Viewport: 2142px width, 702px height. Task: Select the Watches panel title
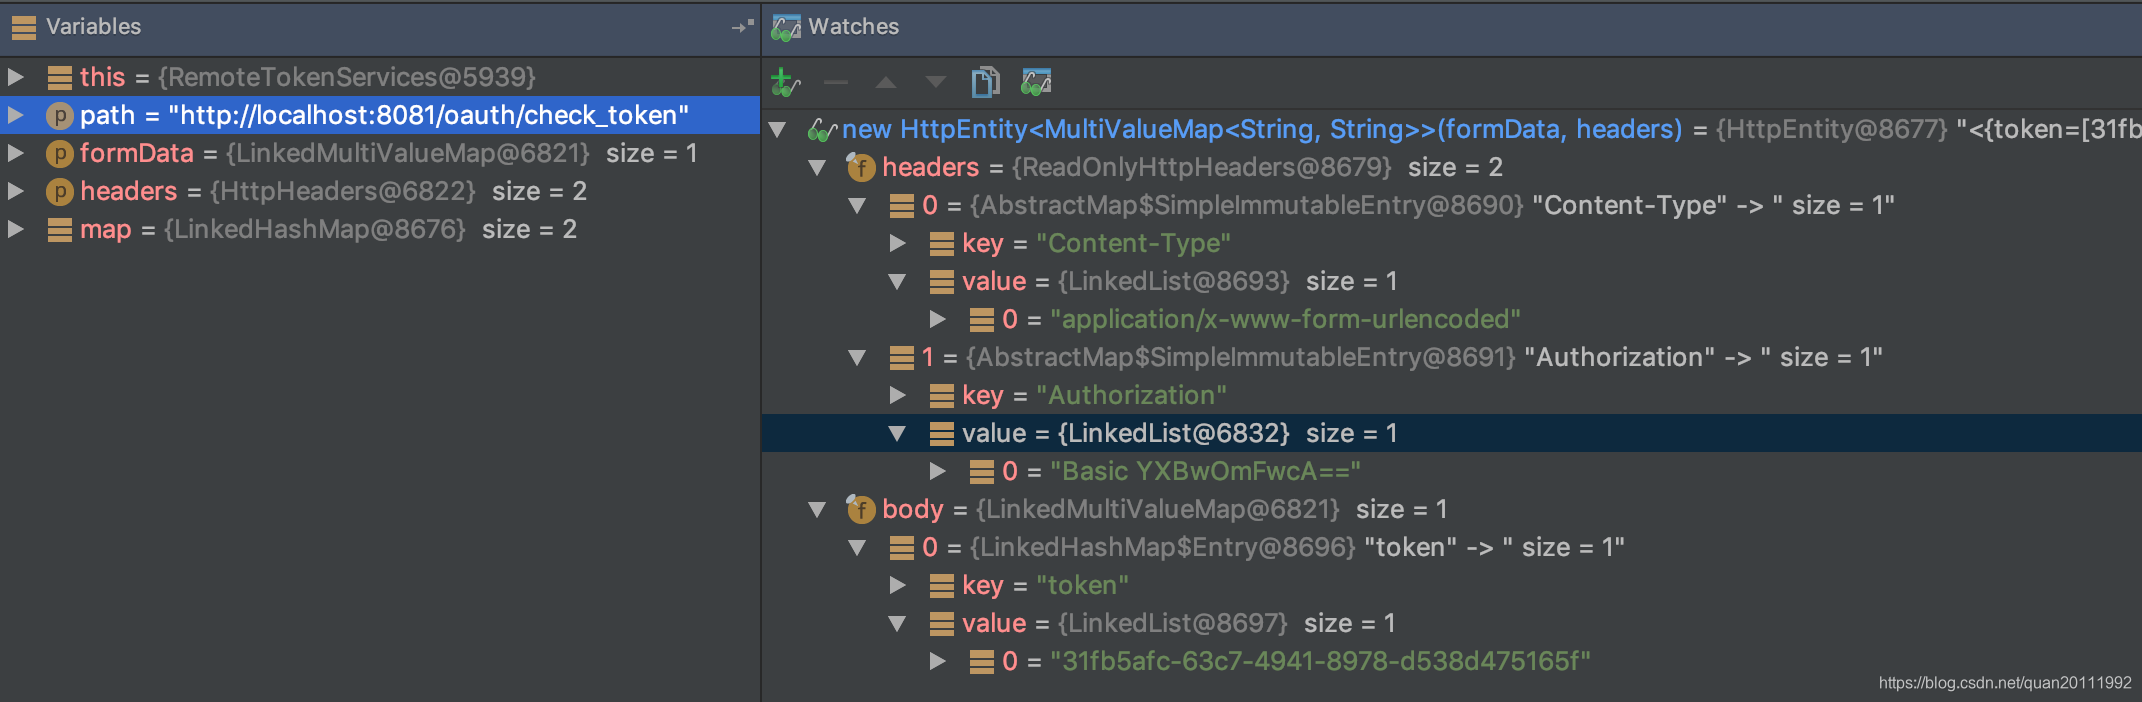(853, 27)
